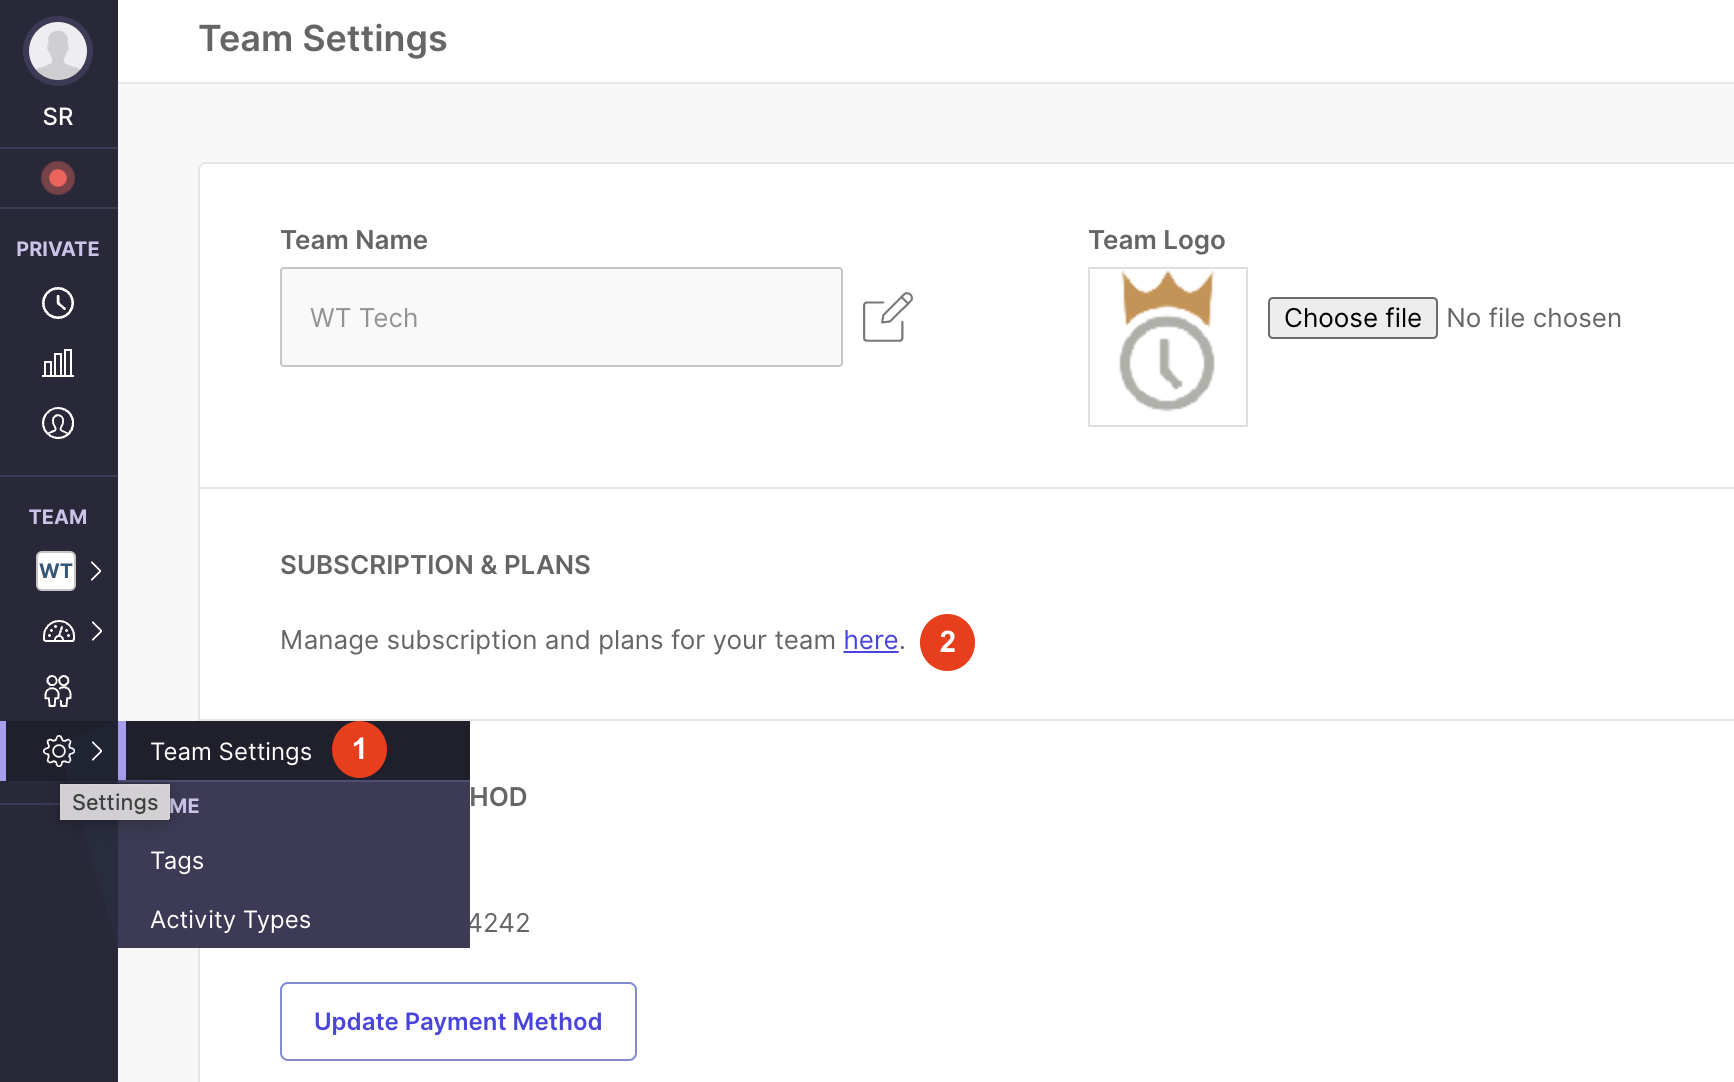Select the dashboard speedometer icon

[x=58, y=631]
